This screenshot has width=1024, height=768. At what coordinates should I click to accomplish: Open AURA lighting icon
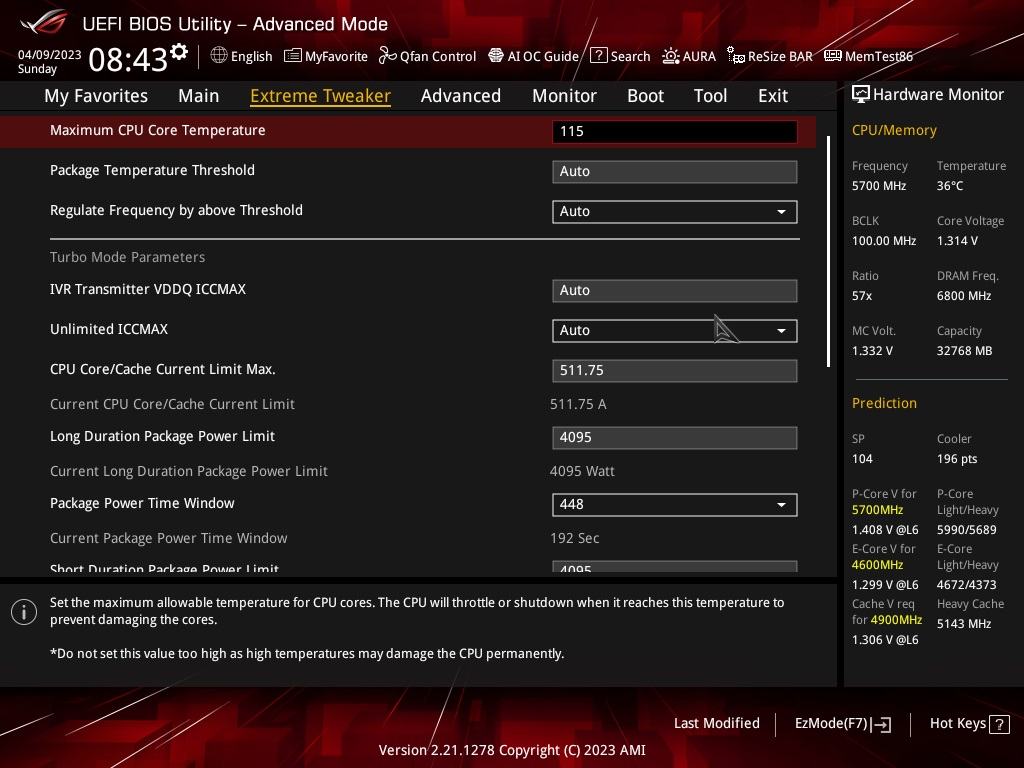coord(671,56)
